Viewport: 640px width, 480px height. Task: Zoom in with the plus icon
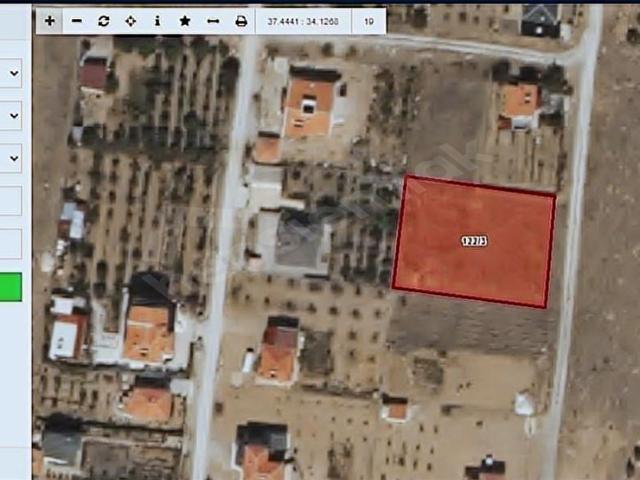(50, 21)
